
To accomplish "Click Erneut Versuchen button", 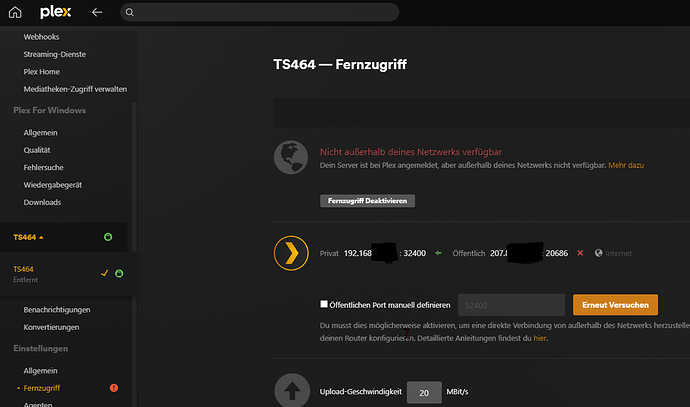I will 615,305.
